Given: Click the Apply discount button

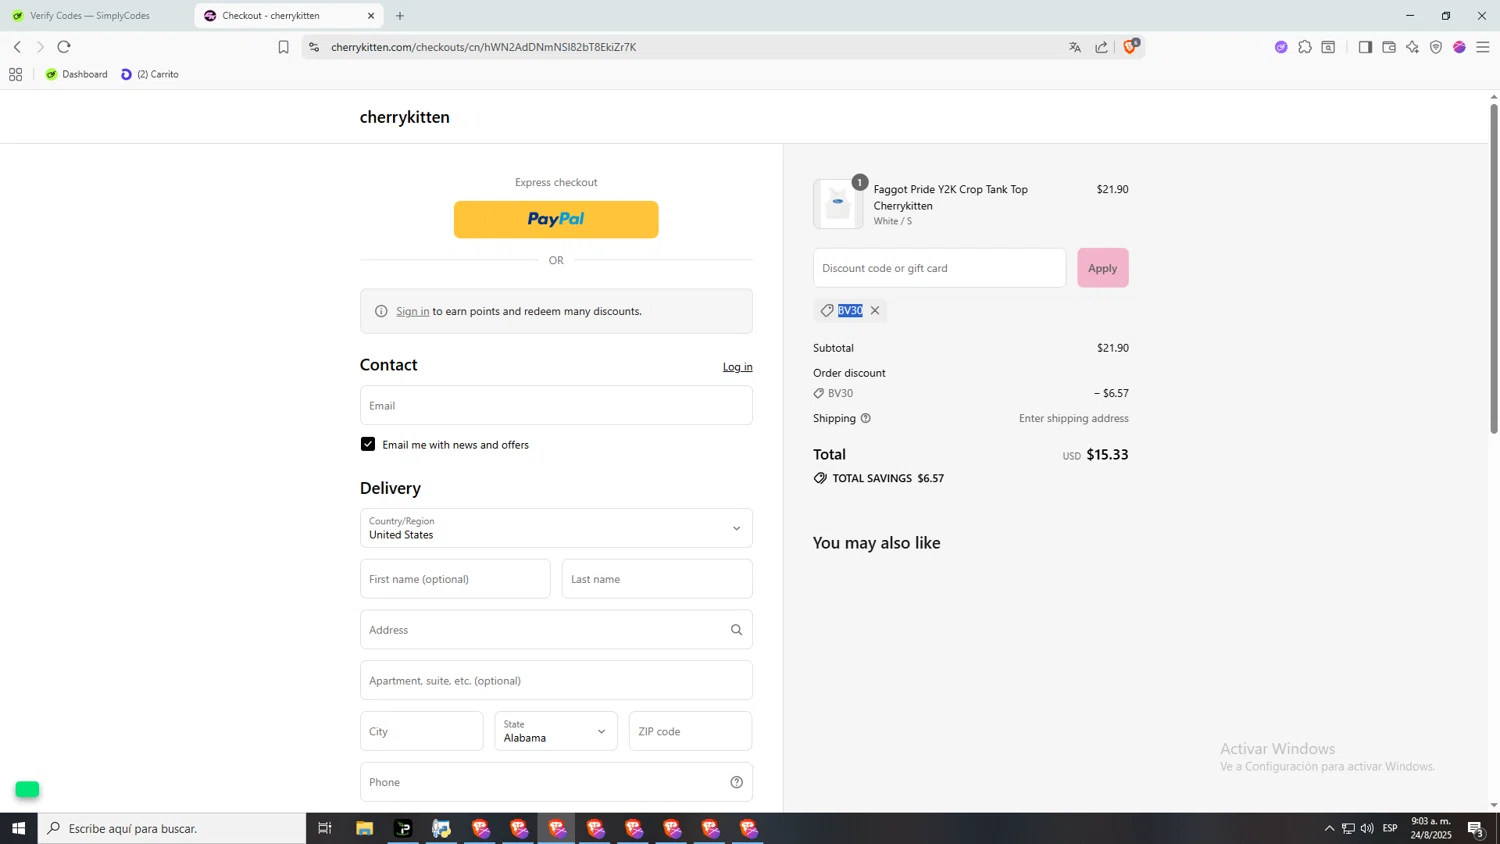Looking at the screenshot, I should [1103, 268].
